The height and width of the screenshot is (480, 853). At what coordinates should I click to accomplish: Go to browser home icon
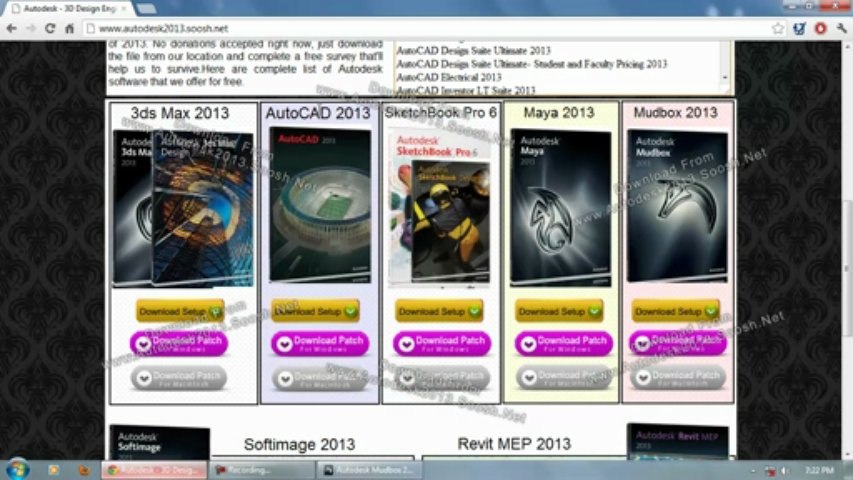pos(70,28)
